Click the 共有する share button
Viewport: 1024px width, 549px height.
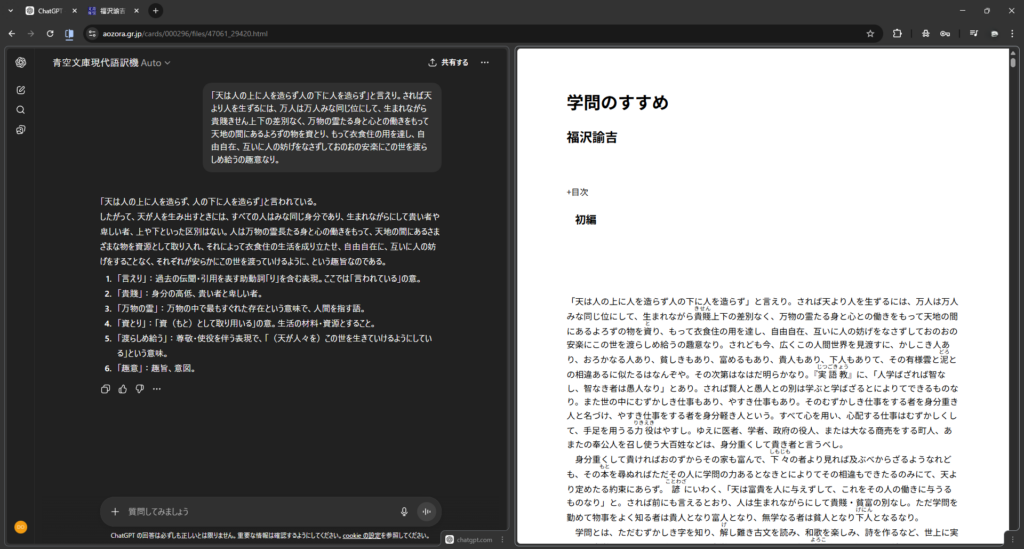(448, 62)
